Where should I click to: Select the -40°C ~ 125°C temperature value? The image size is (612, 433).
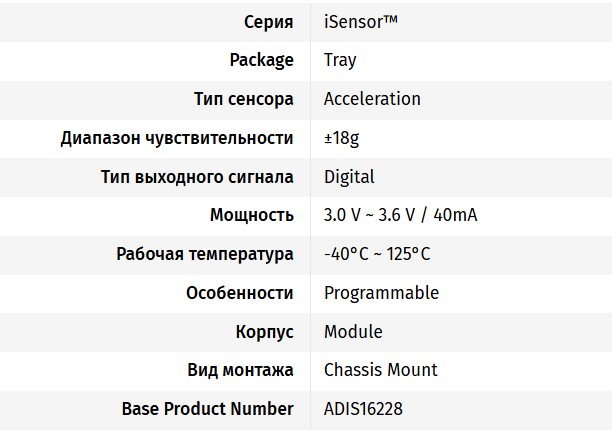pyautogui.click(x=377, y=254)
